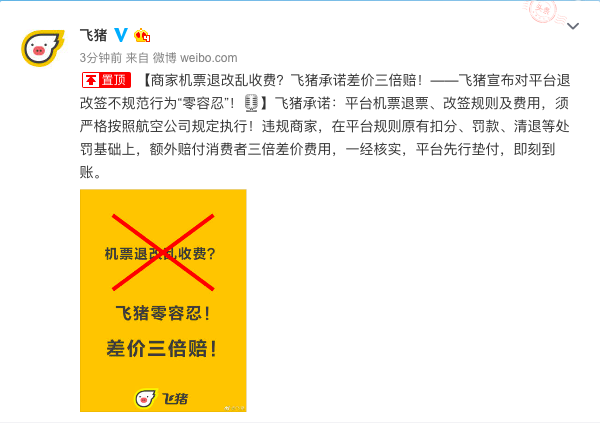This screenshot has width=600, height=426.
Task: Click the crossed-out 机票退改乱收费? poster text
Action: pos(160,253)
